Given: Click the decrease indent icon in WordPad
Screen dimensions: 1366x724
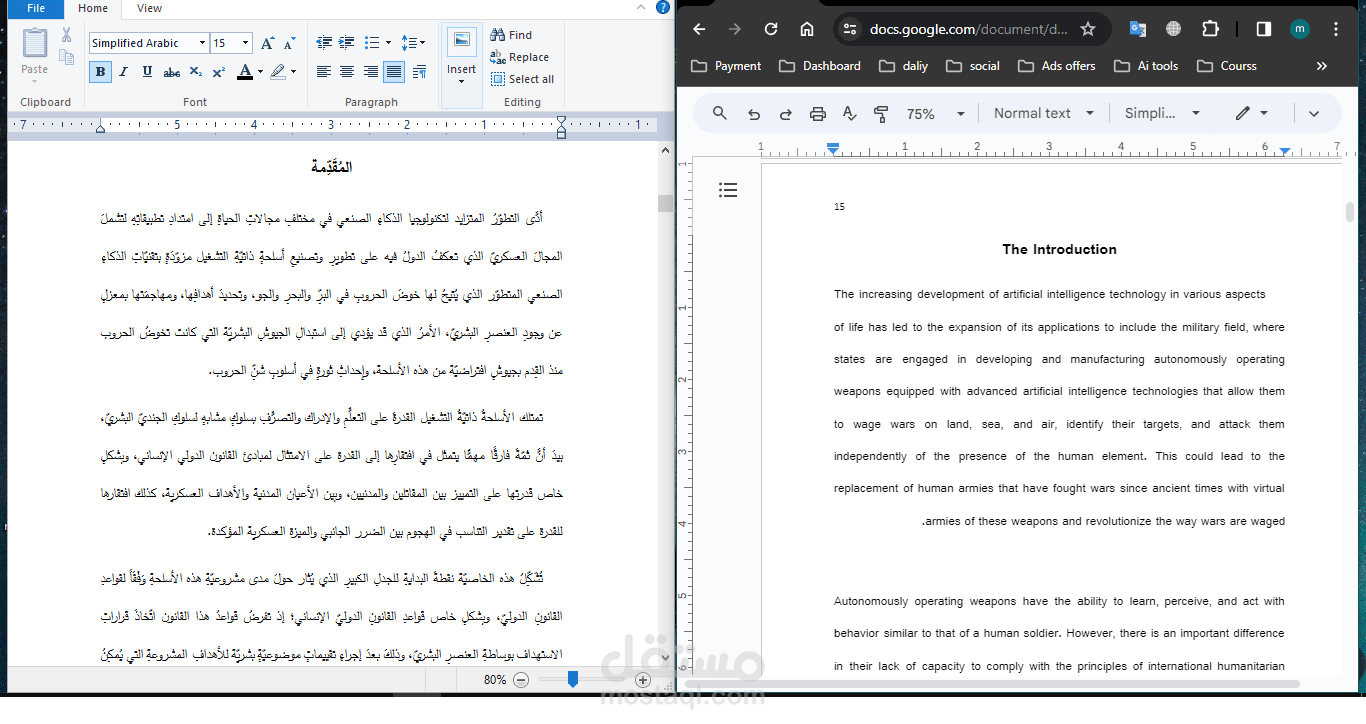Looking at the screenshot, I should tap(324, 43).
